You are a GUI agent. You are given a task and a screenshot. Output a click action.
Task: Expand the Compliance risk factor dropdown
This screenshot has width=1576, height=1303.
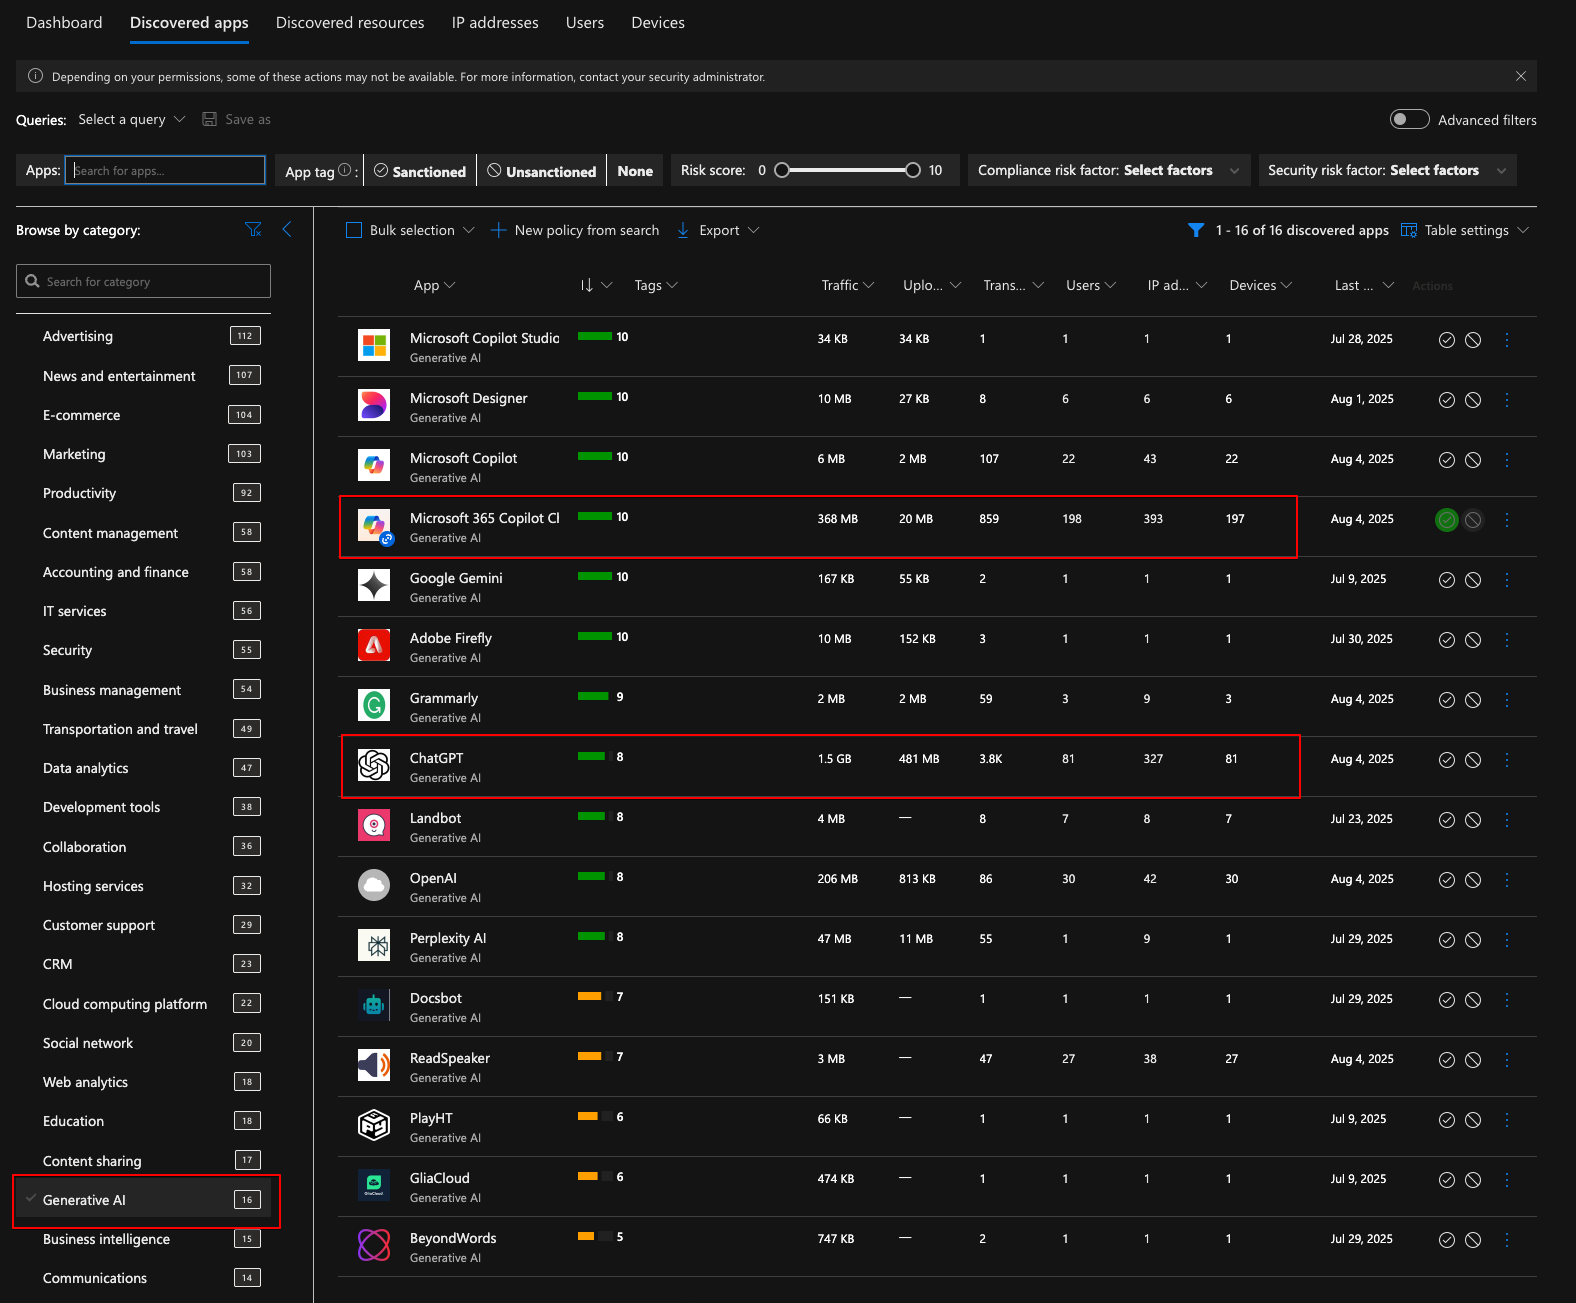1108,171
